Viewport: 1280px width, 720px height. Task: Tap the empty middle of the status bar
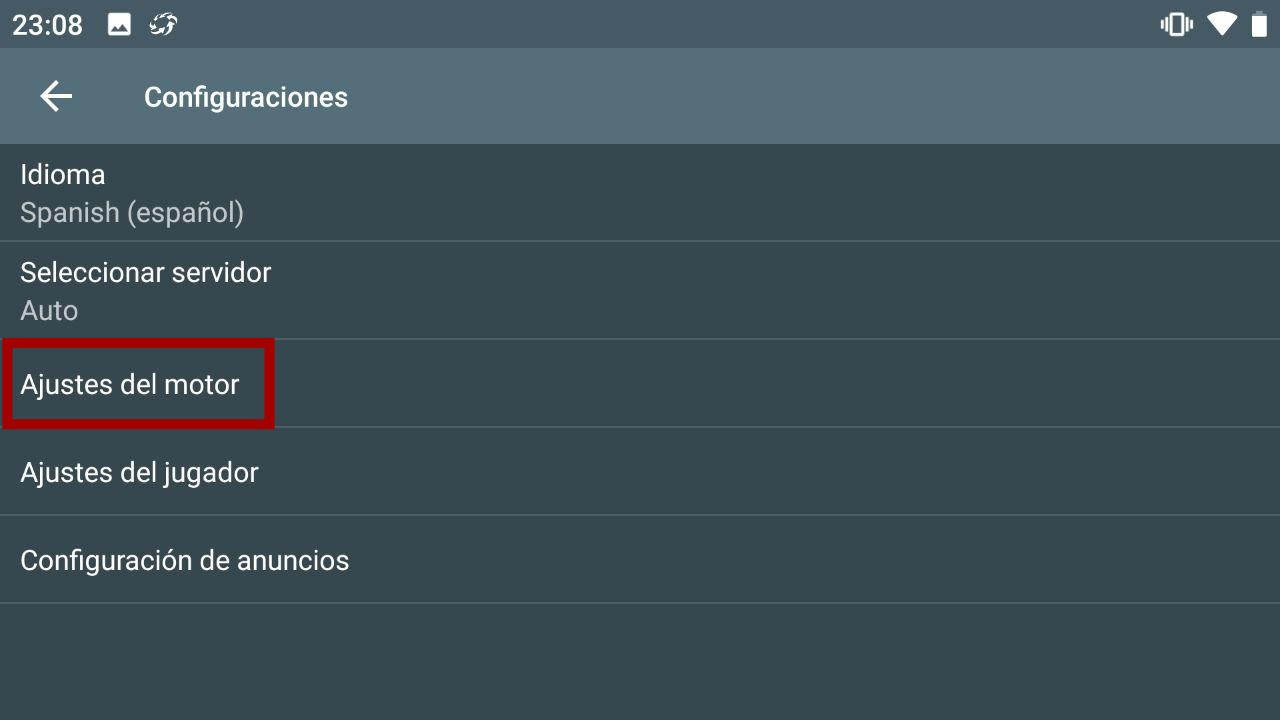[640, 25]
